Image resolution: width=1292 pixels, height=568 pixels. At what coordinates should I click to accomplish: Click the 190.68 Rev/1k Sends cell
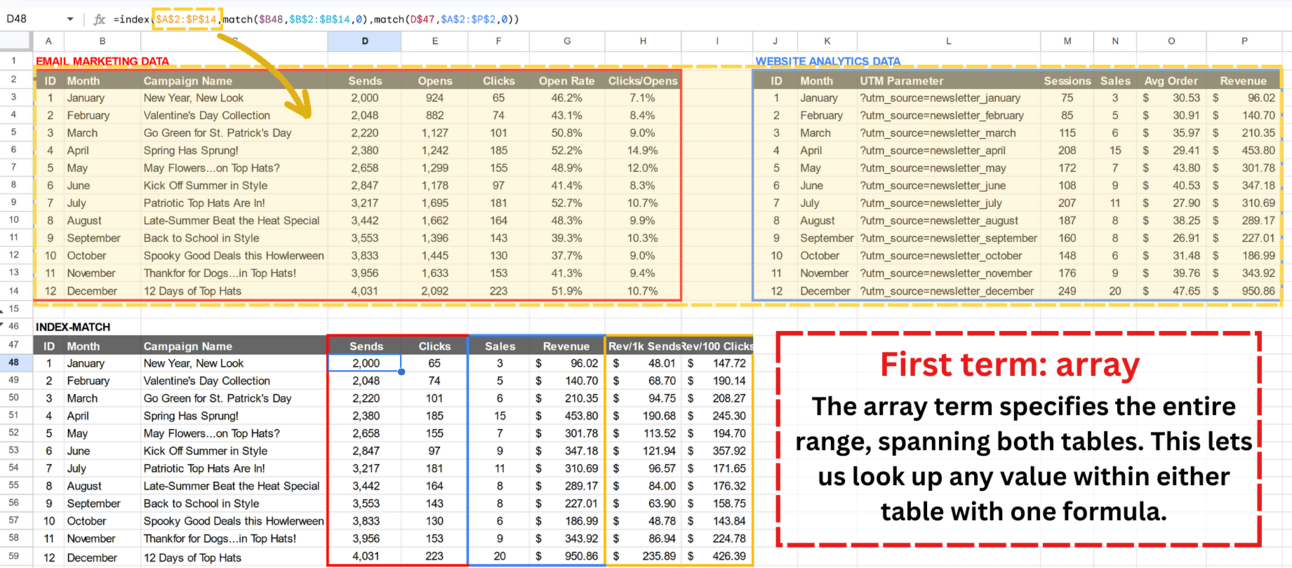(x=643, y=416)
